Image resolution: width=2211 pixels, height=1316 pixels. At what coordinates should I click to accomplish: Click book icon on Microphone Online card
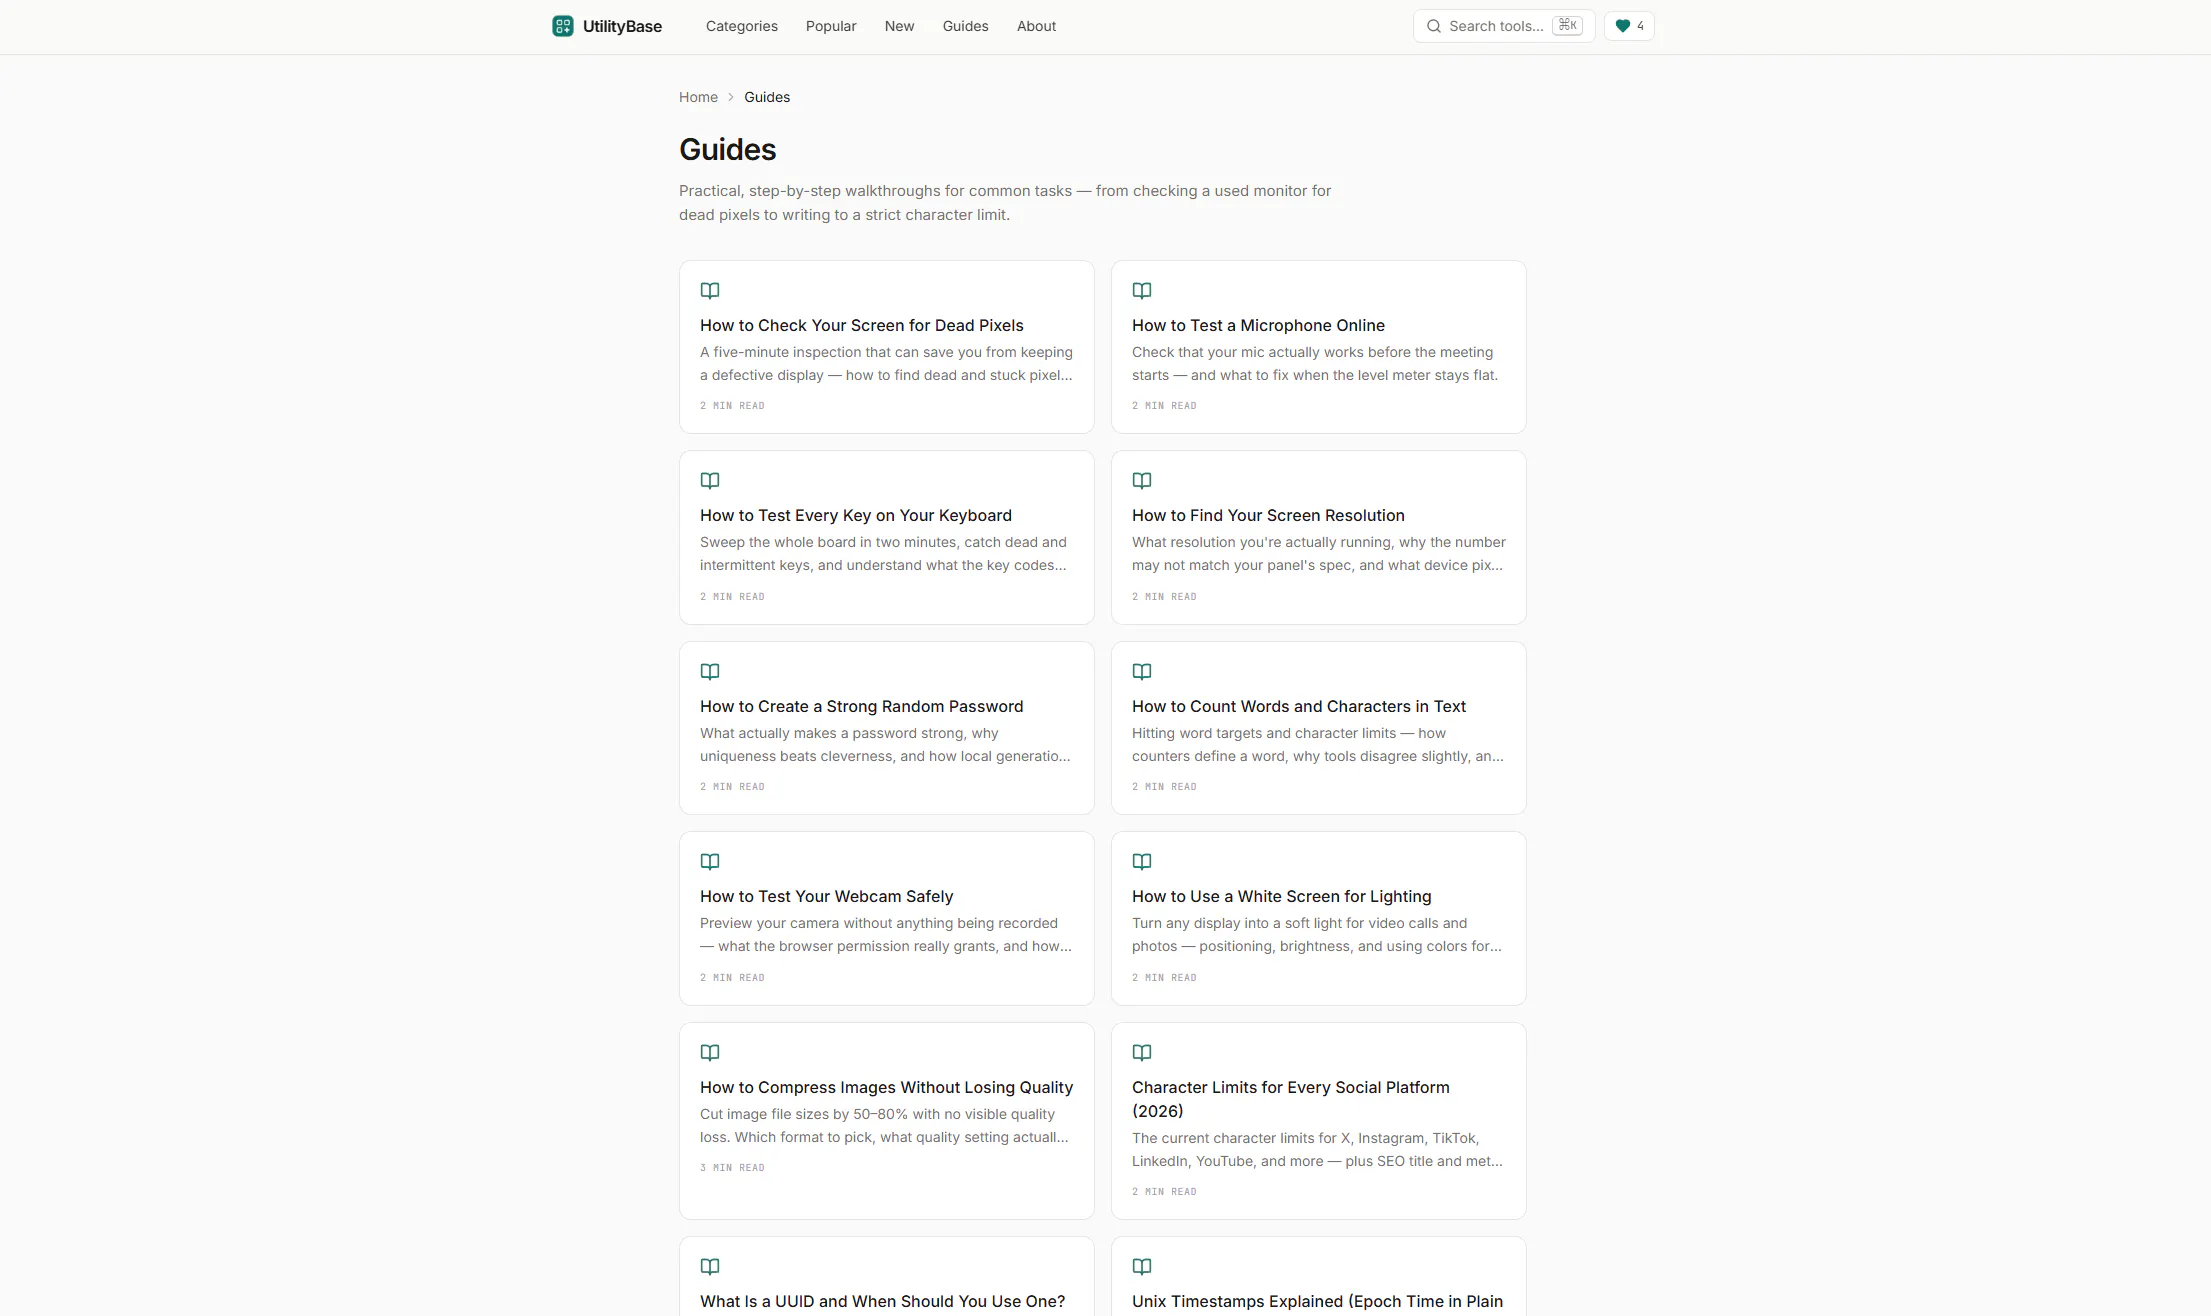tap(1142, 291)
